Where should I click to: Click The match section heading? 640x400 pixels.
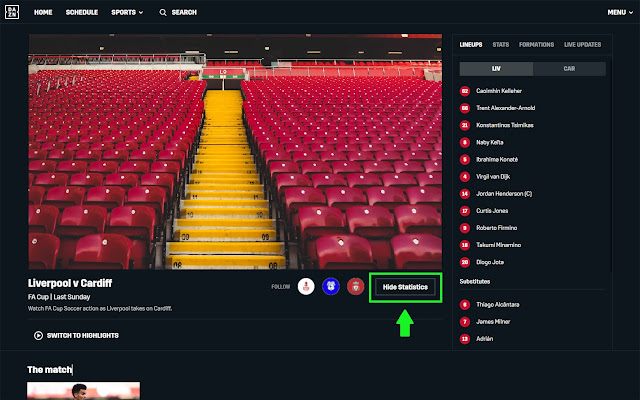click(x=49, y=370)
